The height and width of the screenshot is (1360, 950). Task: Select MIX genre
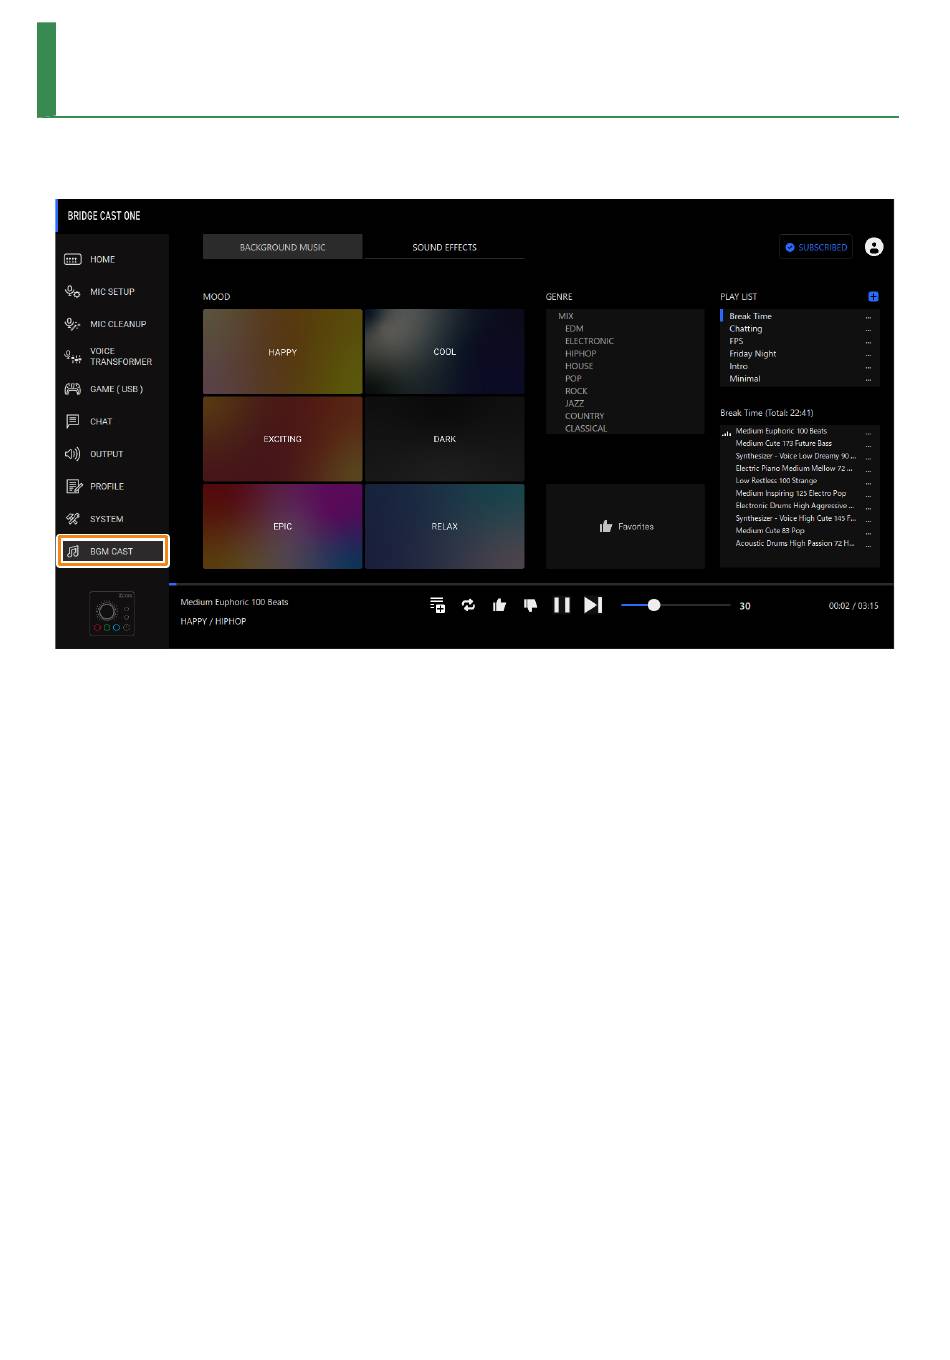point(566,316)
